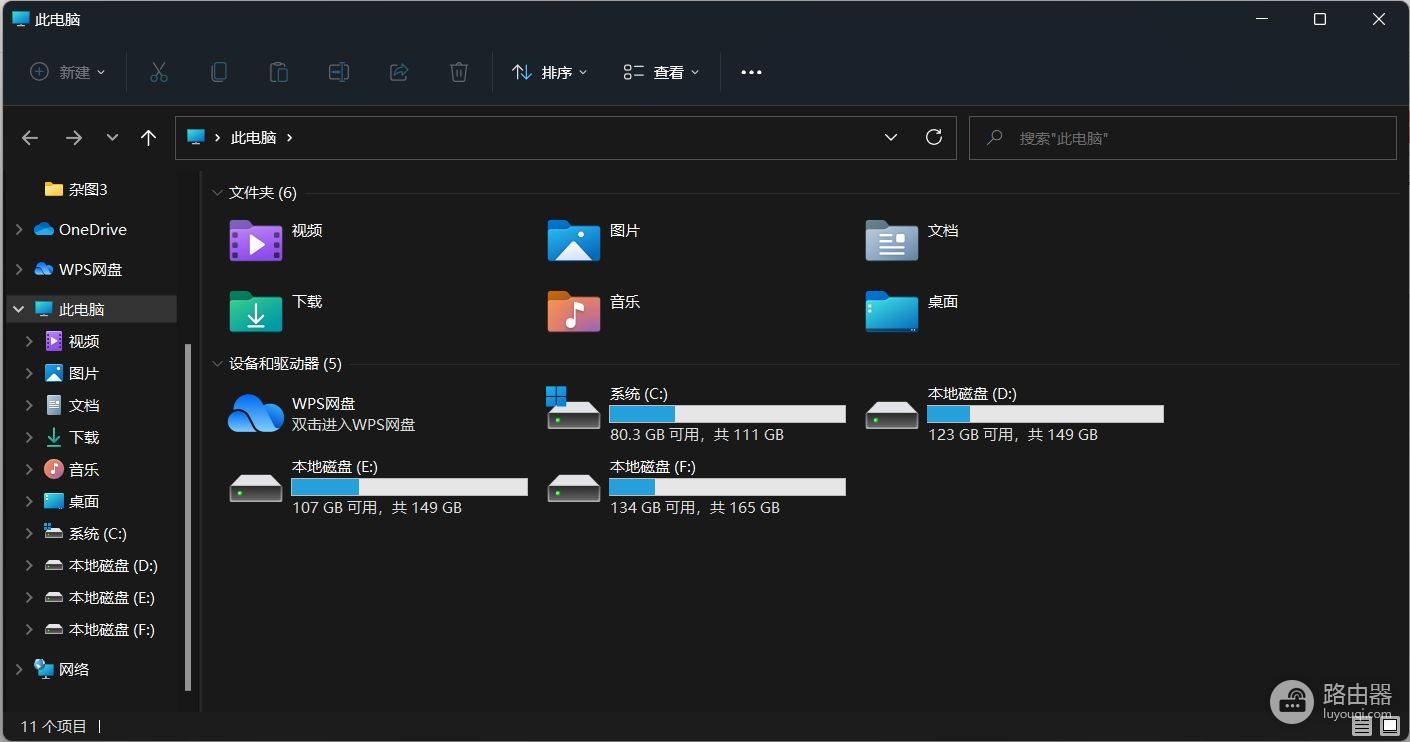Click the Share icon in toolbar

point(399,72)
